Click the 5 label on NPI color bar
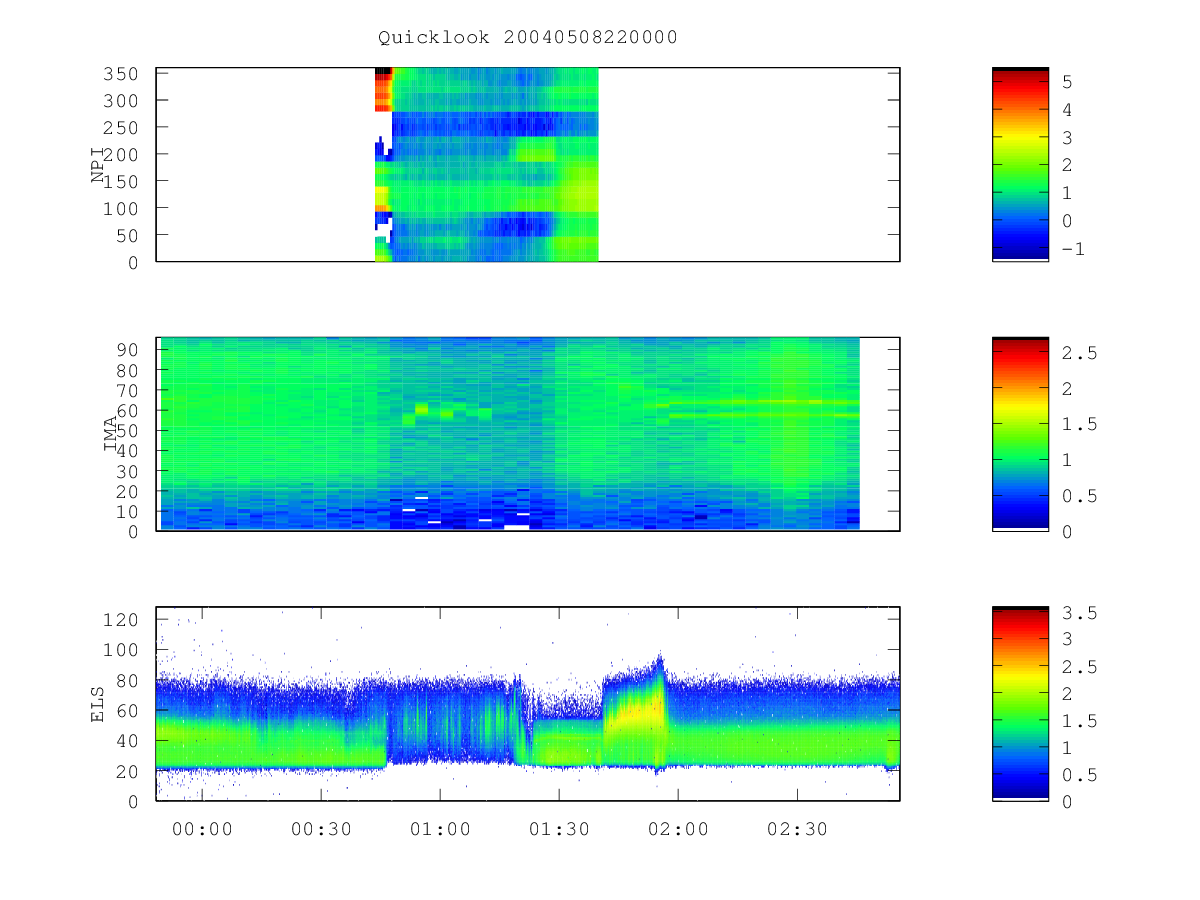Screen dimensions: 1200x900 (x=1065, y=81)
